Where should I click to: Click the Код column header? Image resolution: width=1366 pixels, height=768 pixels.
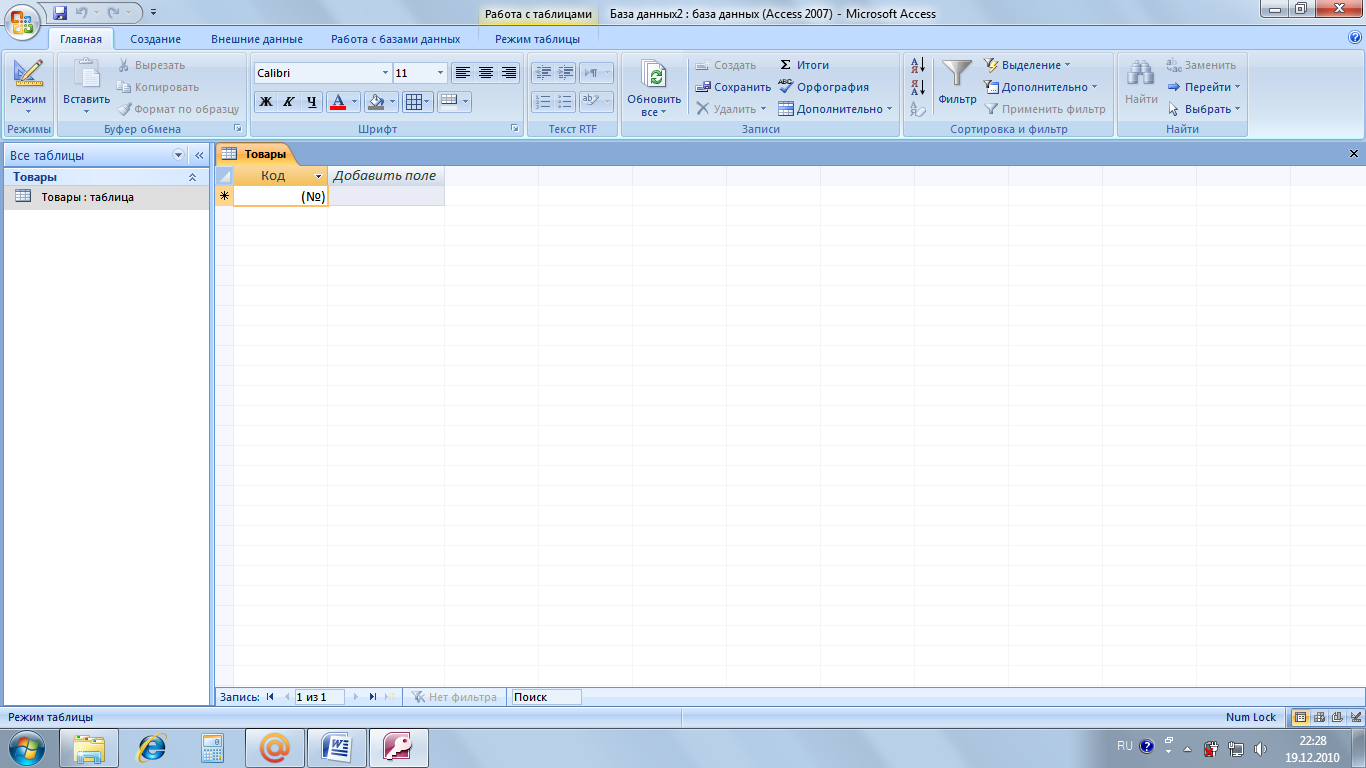coord(281,175)
